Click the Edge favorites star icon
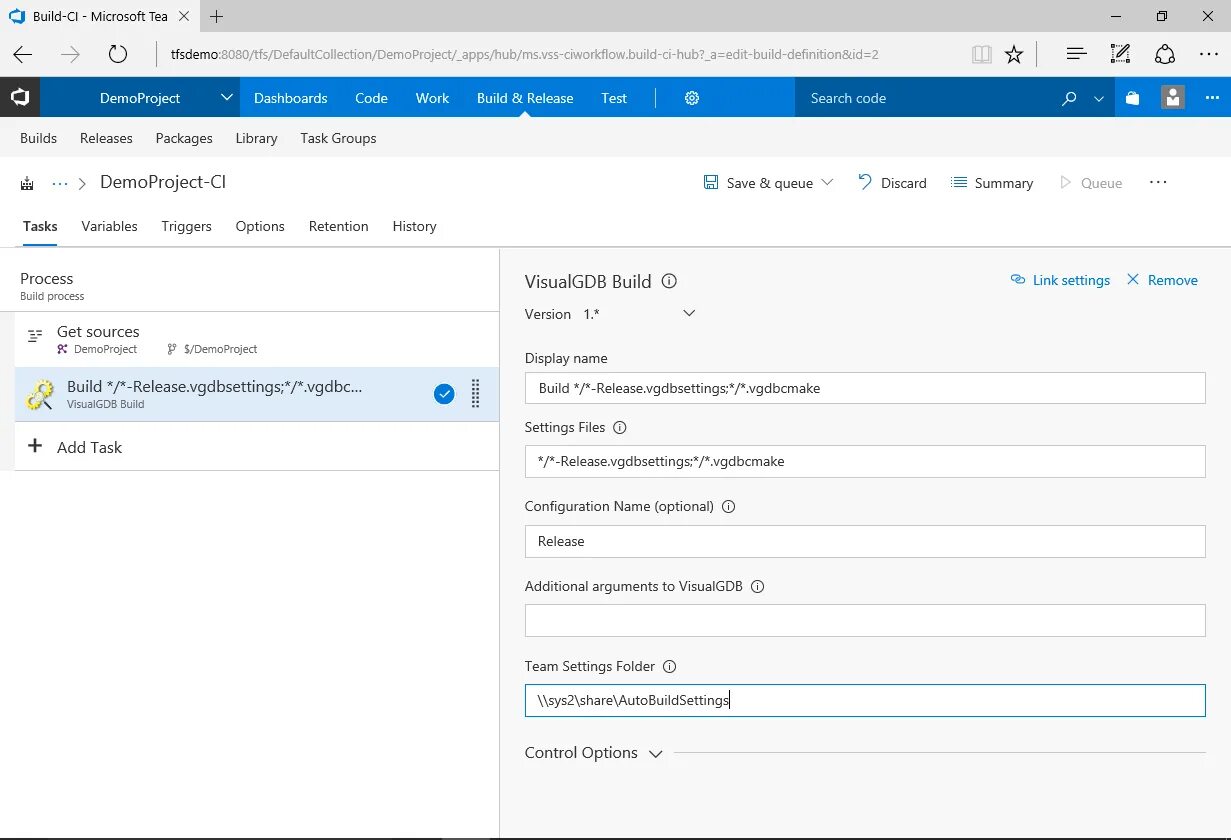Viewport: 1231px width, 840px height. coord(1014,54)
